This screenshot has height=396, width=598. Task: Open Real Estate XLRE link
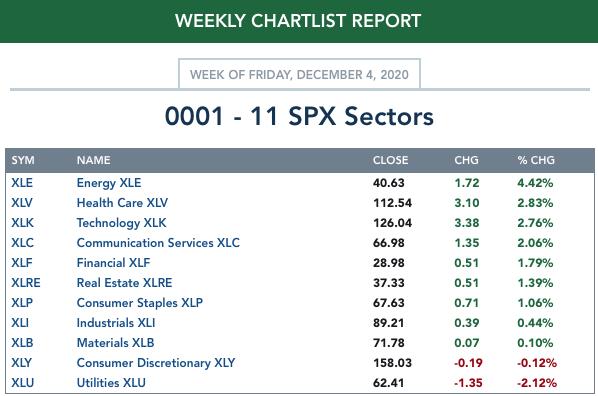(x=124, y=283)
